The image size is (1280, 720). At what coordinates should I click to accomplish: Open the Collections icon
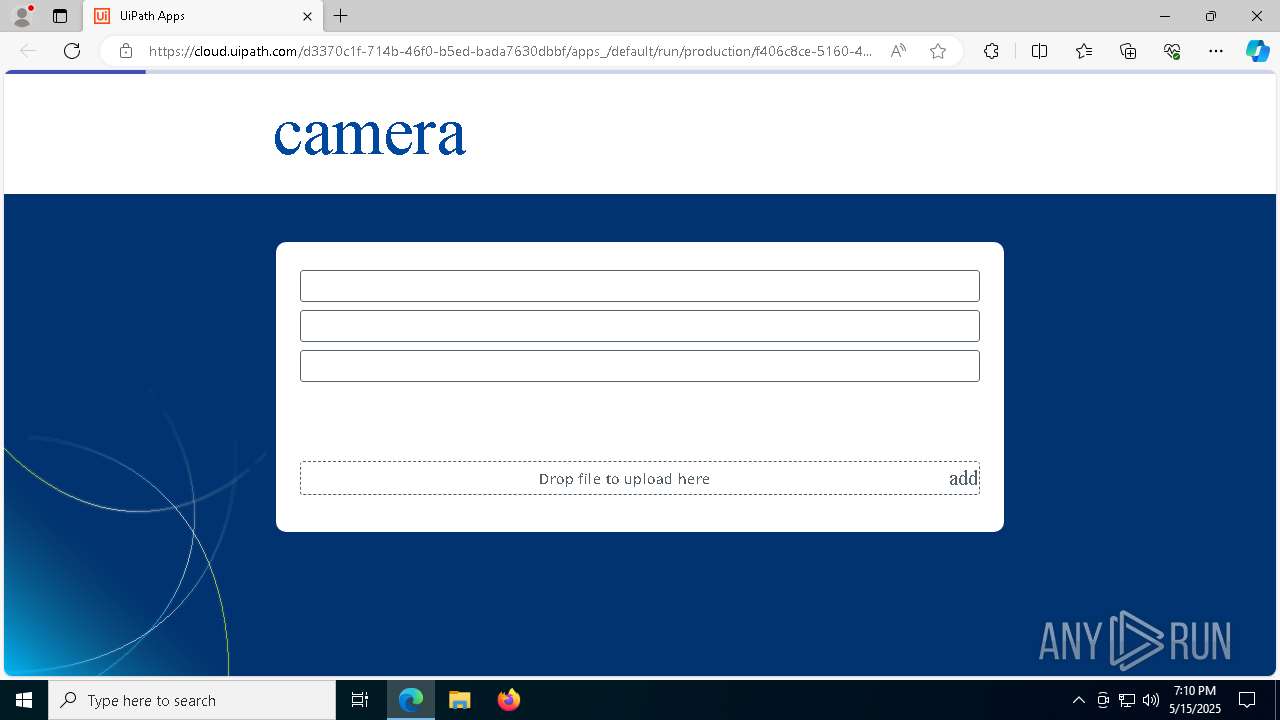click(x=1128, y=51)
